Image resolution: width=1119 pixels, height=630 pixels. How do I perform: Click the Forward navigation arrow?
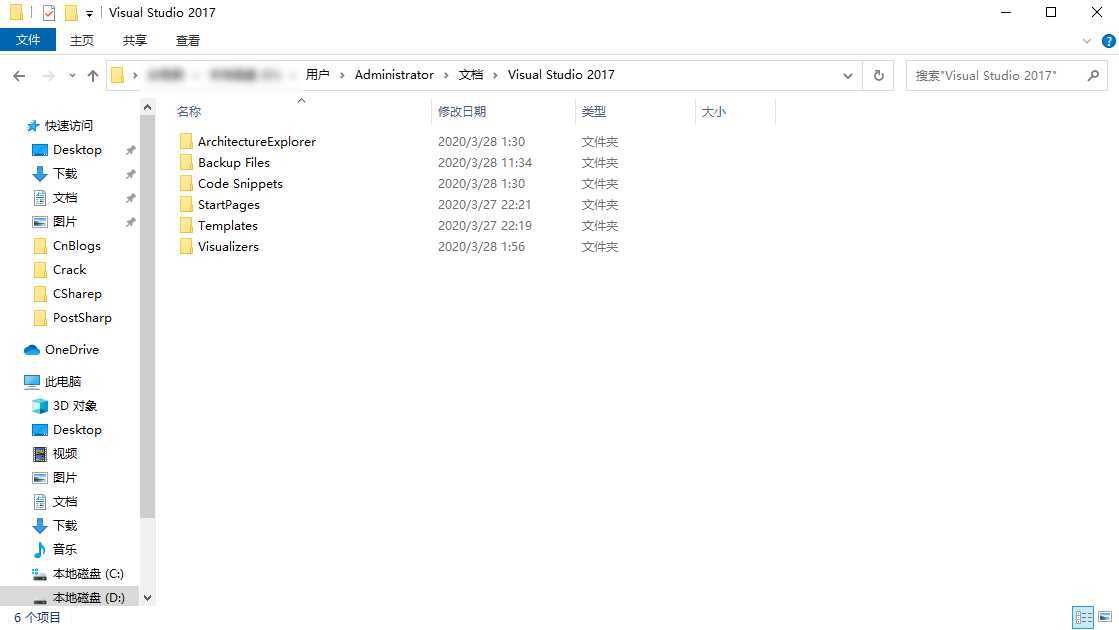pyautogui.click(x=49, y=76)
